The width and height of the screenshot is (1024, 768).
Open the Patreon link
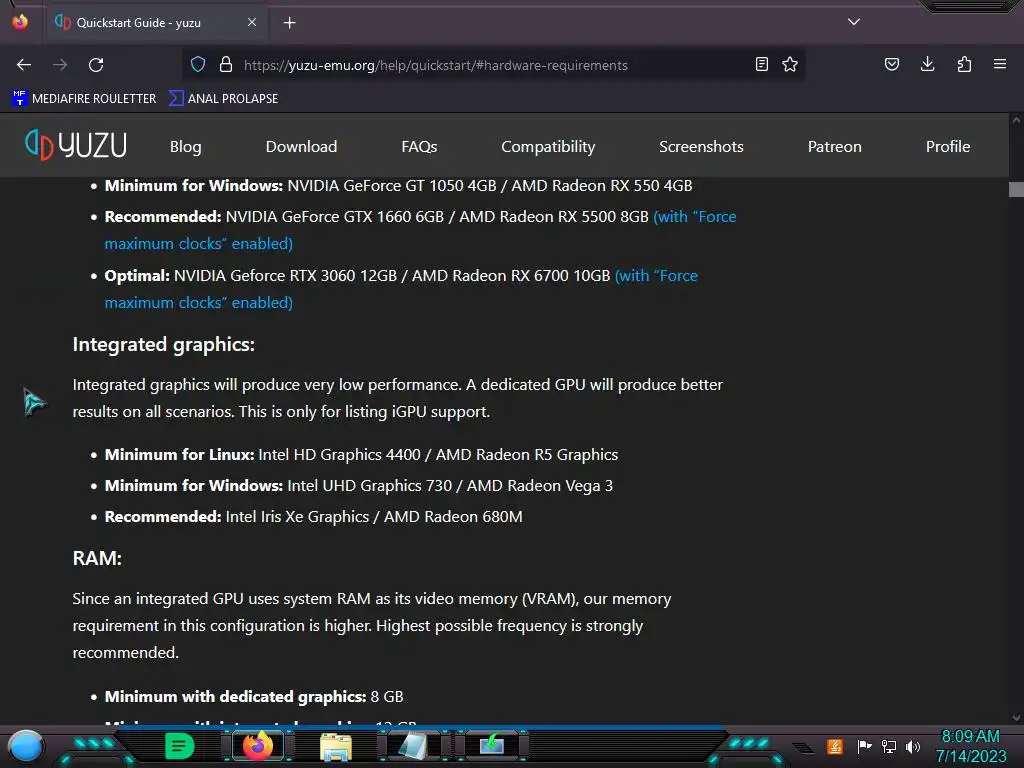tap(835, 146)
